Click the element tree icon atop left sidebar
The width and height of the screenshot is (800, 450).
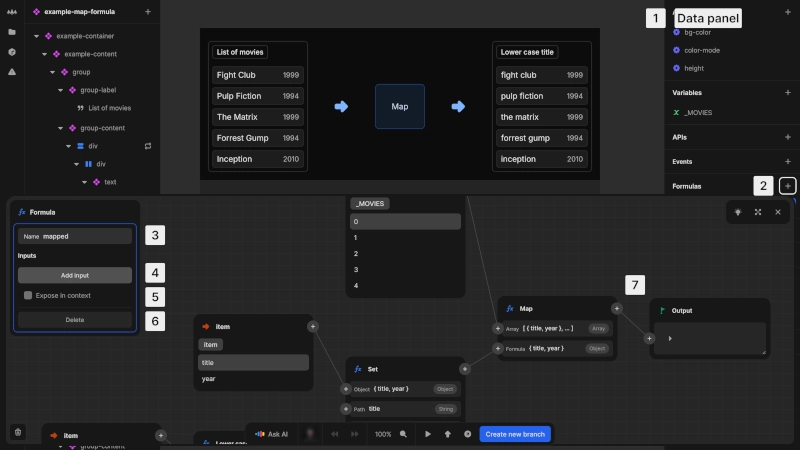12,12
